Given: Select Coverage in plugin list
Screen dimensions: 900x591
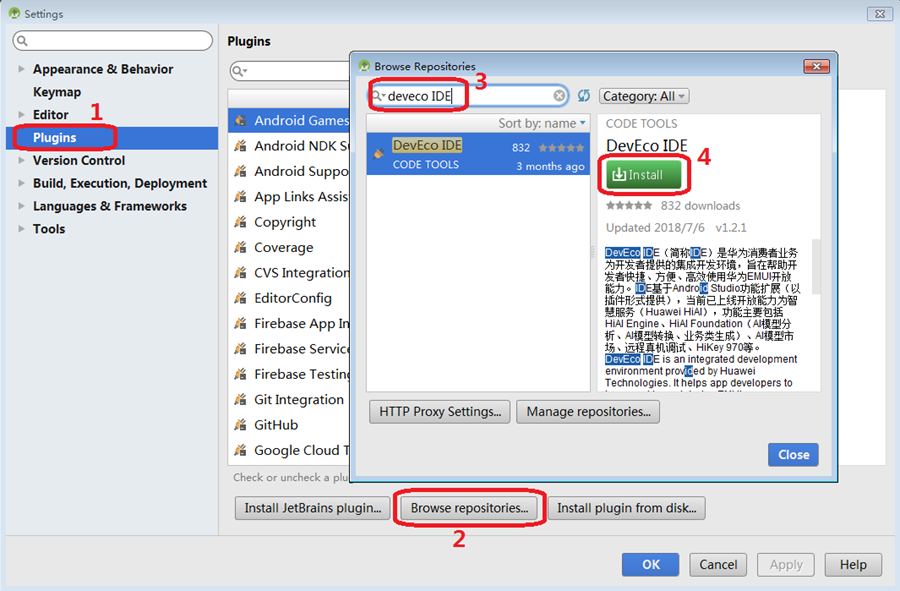Looking at the screenshot, I should pos(289,247).
